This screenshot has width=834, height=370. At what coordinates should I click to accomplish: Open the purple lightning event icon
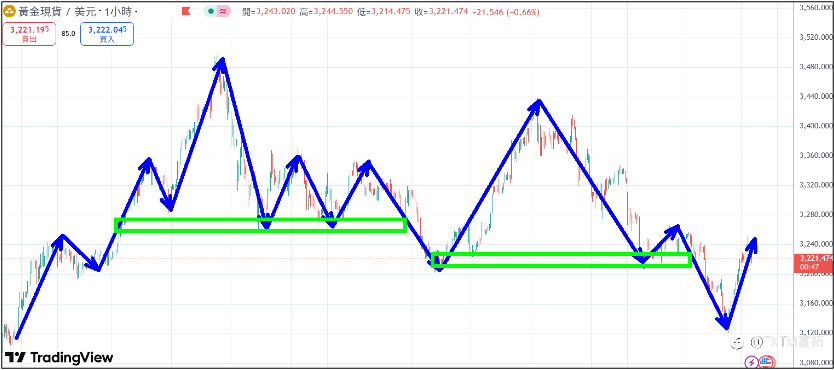752,362
